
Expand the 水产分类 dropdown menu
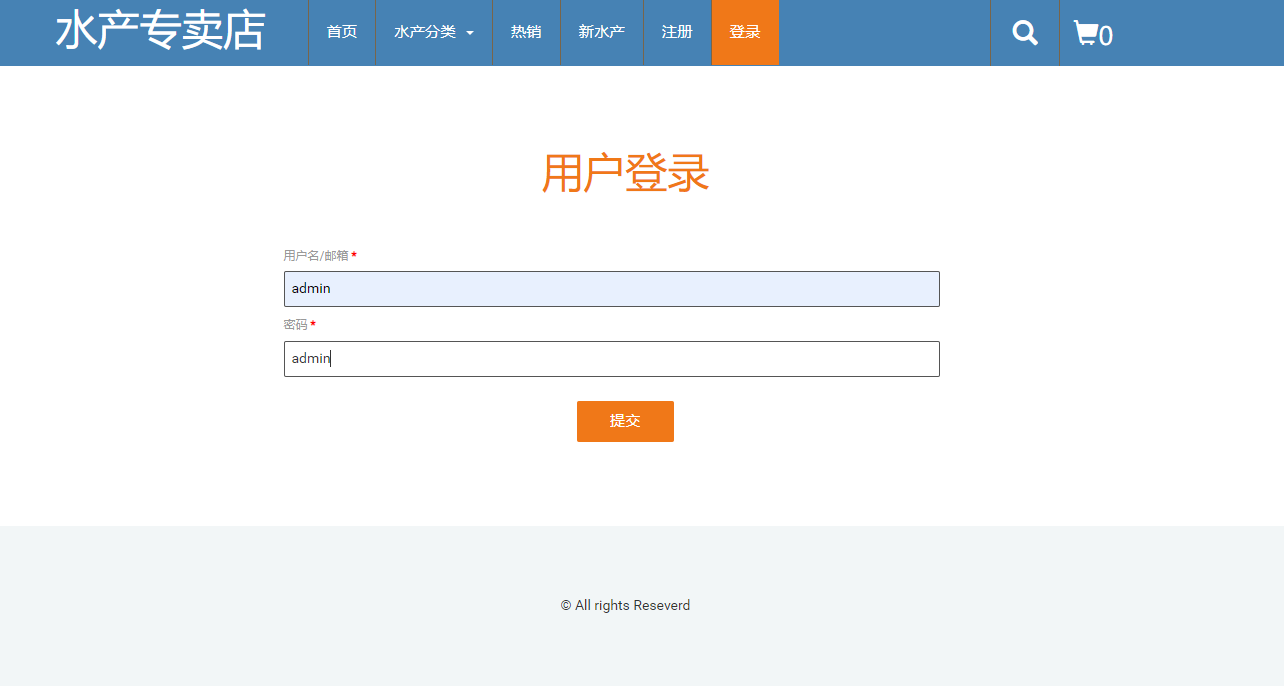425,31
